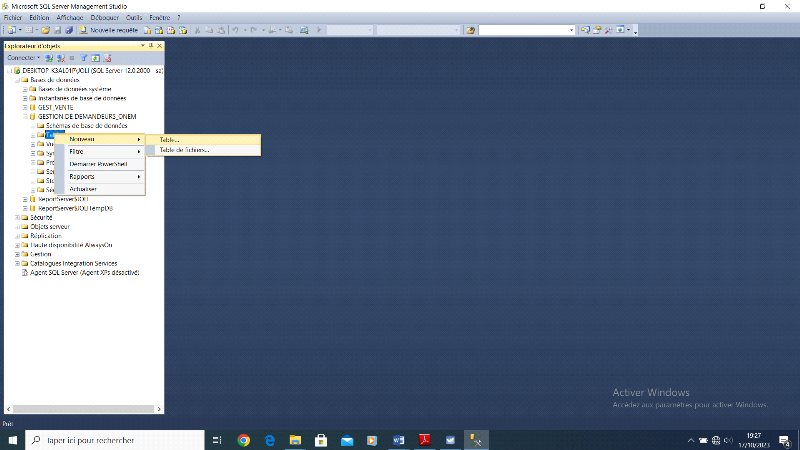Click the Windows taskbar search box
The image size is (800, 450).
tap(115, 440)
